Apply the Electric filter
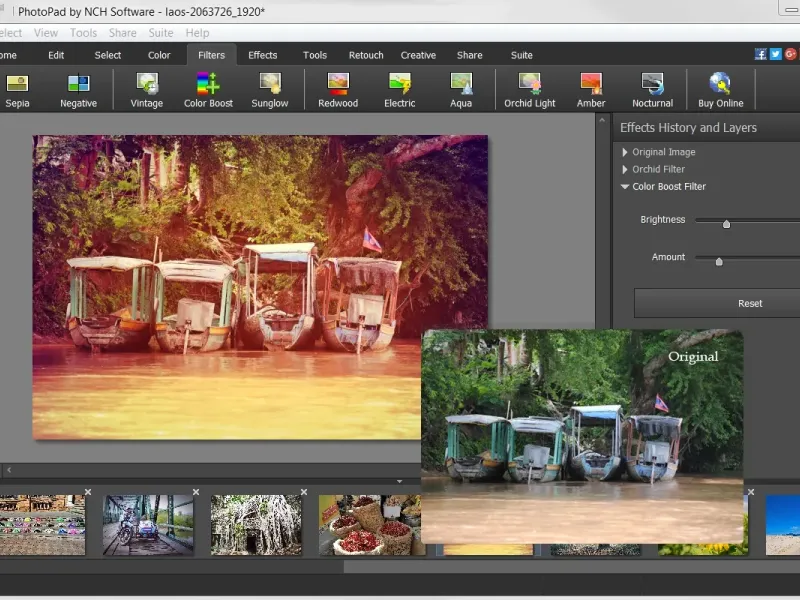The width and height of the screenshot is (800, 600). click(399, 90)
